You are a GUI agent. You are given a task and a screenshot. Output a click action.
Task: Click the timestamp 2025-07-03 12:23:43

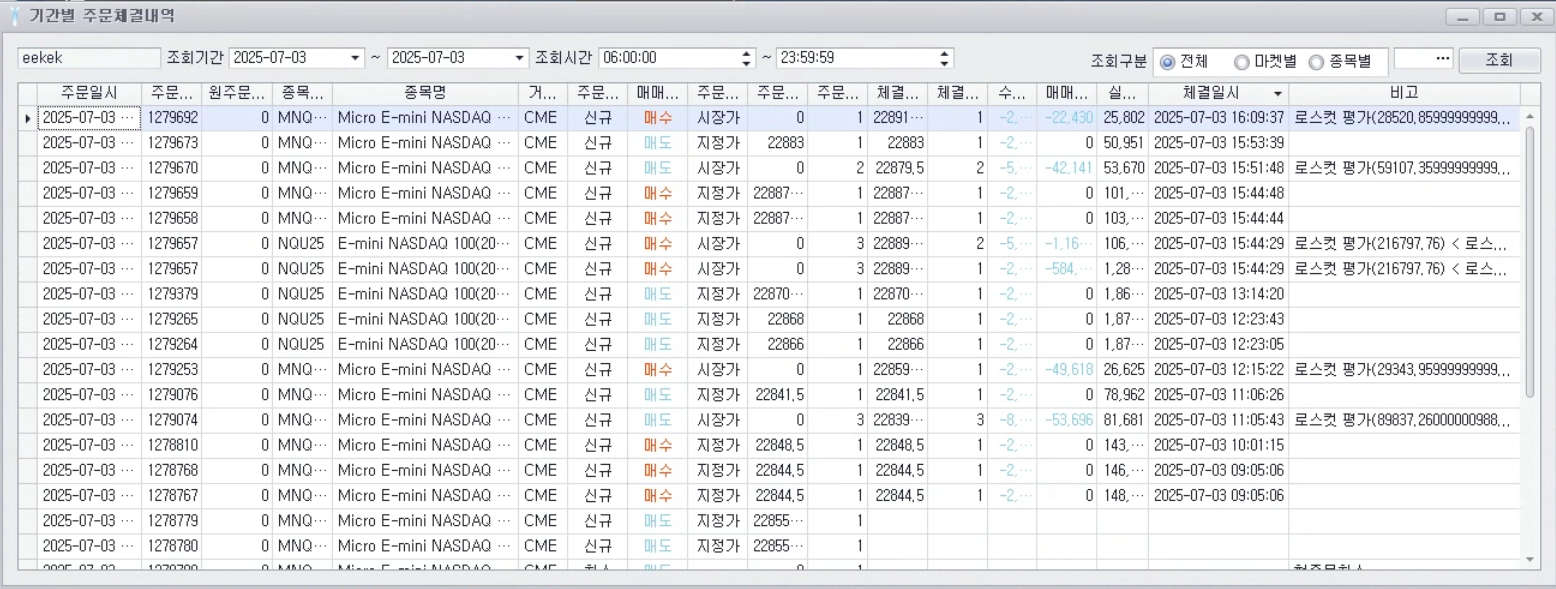[x=1219, y=319]
